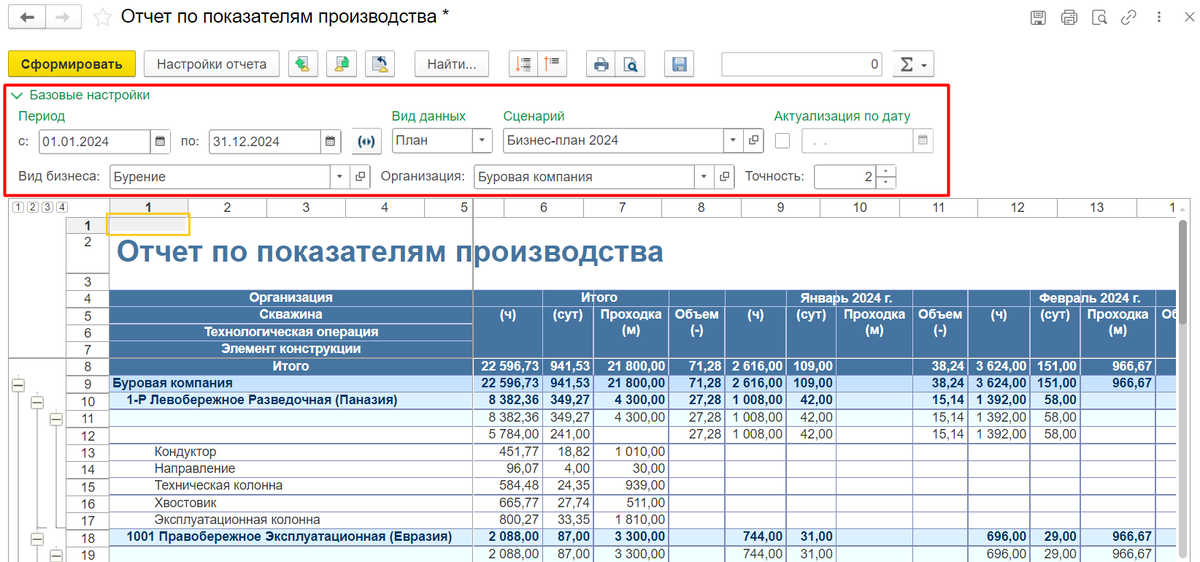1200x562 pixels.
Task: Select row header 8 in the spreadsheet
Action: (x=87, y=366)
